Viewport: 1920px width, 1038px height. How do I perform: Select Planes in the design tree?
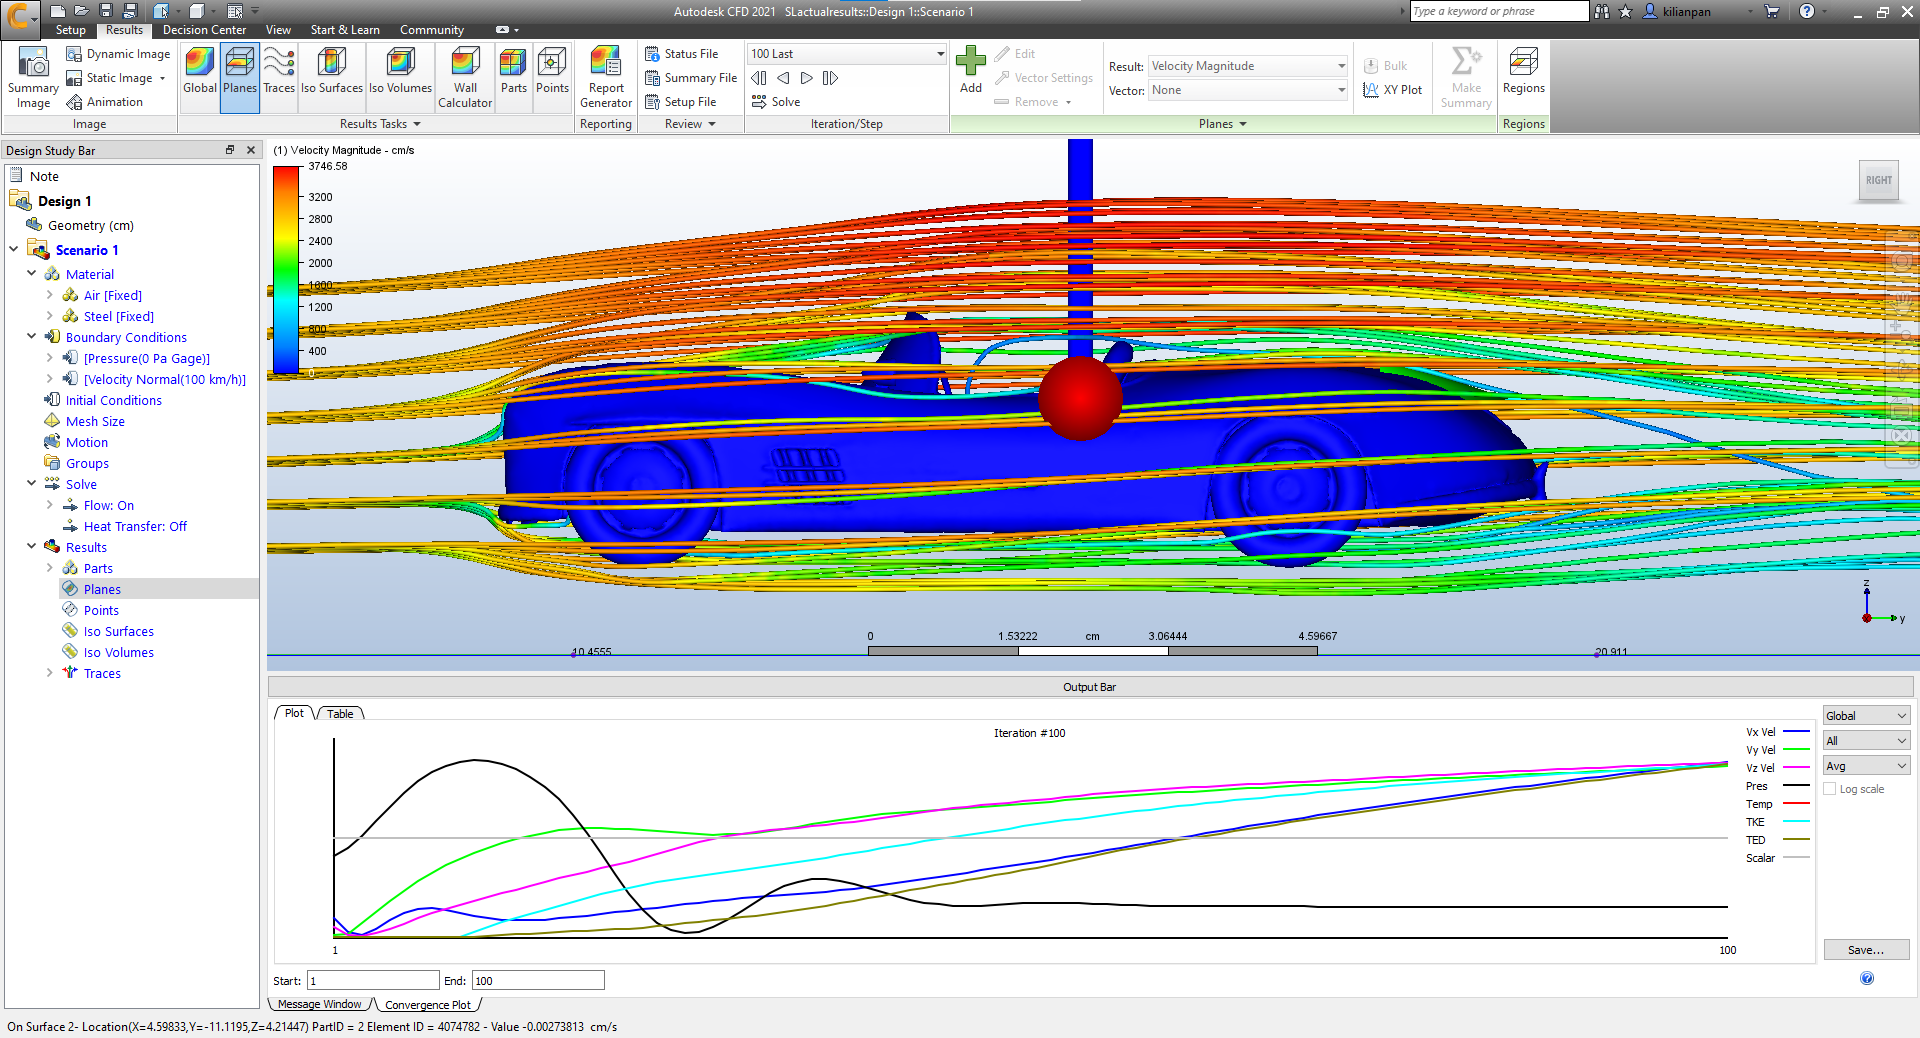tap(102, 589)
